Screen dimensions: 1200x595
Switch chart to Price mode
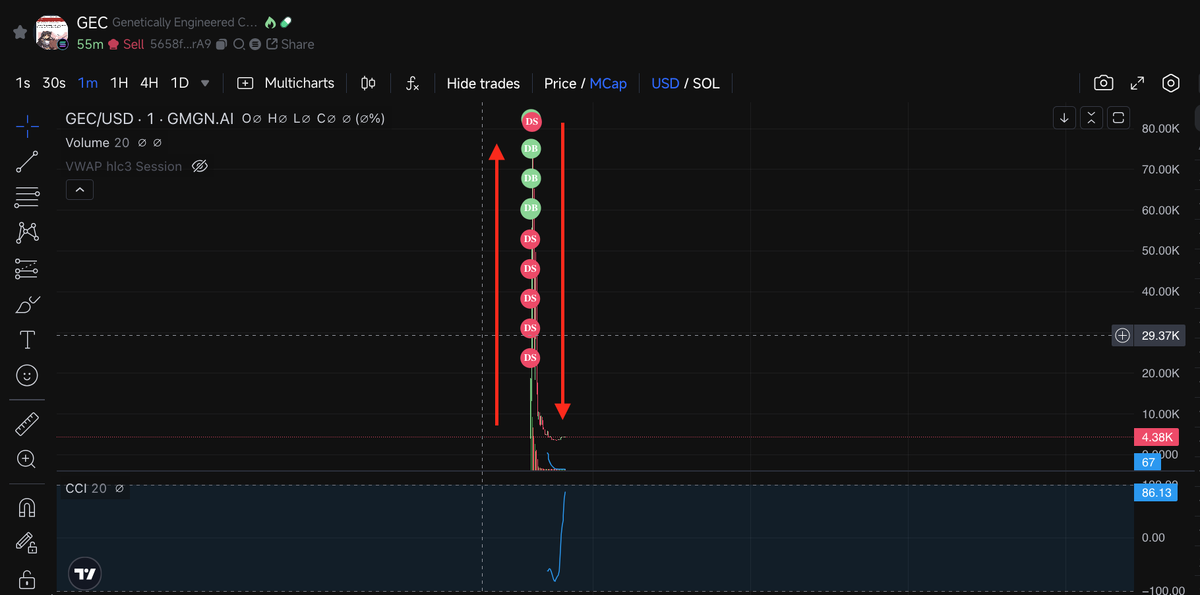click(560, 83)
